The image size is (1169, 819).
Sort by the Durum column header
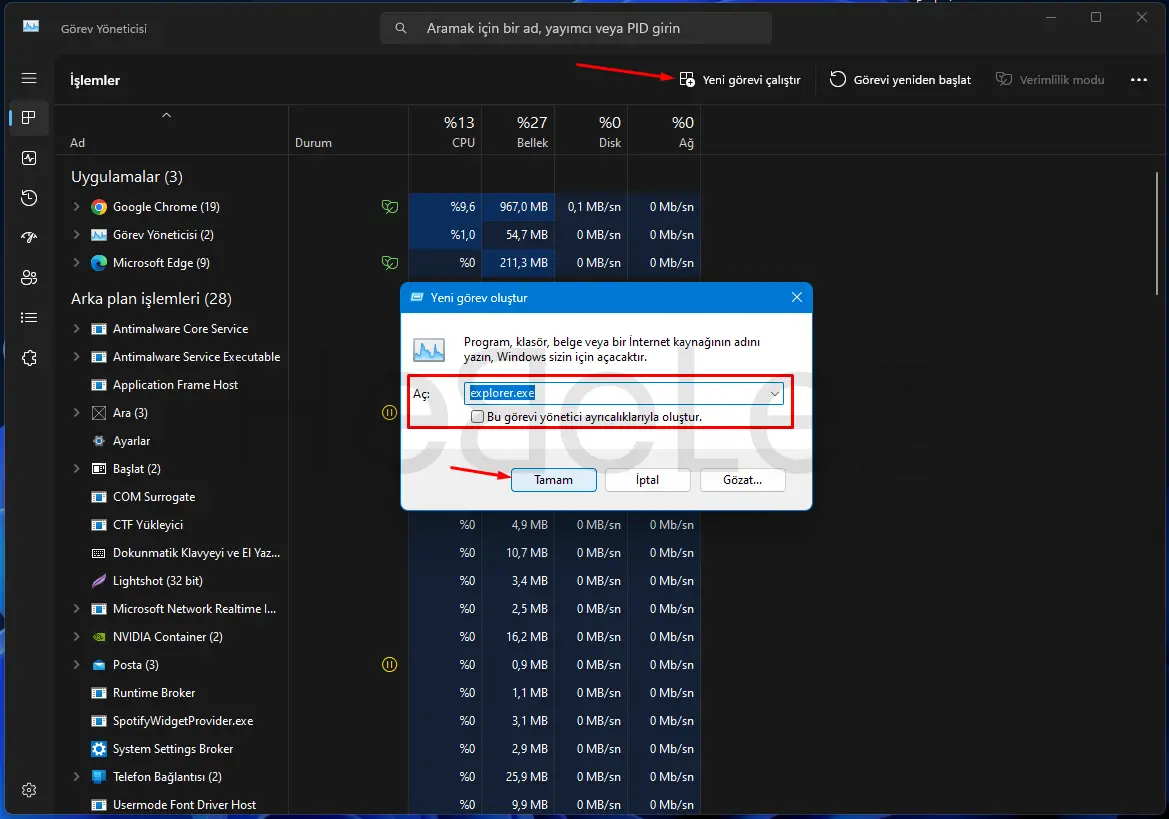[349, 131]
